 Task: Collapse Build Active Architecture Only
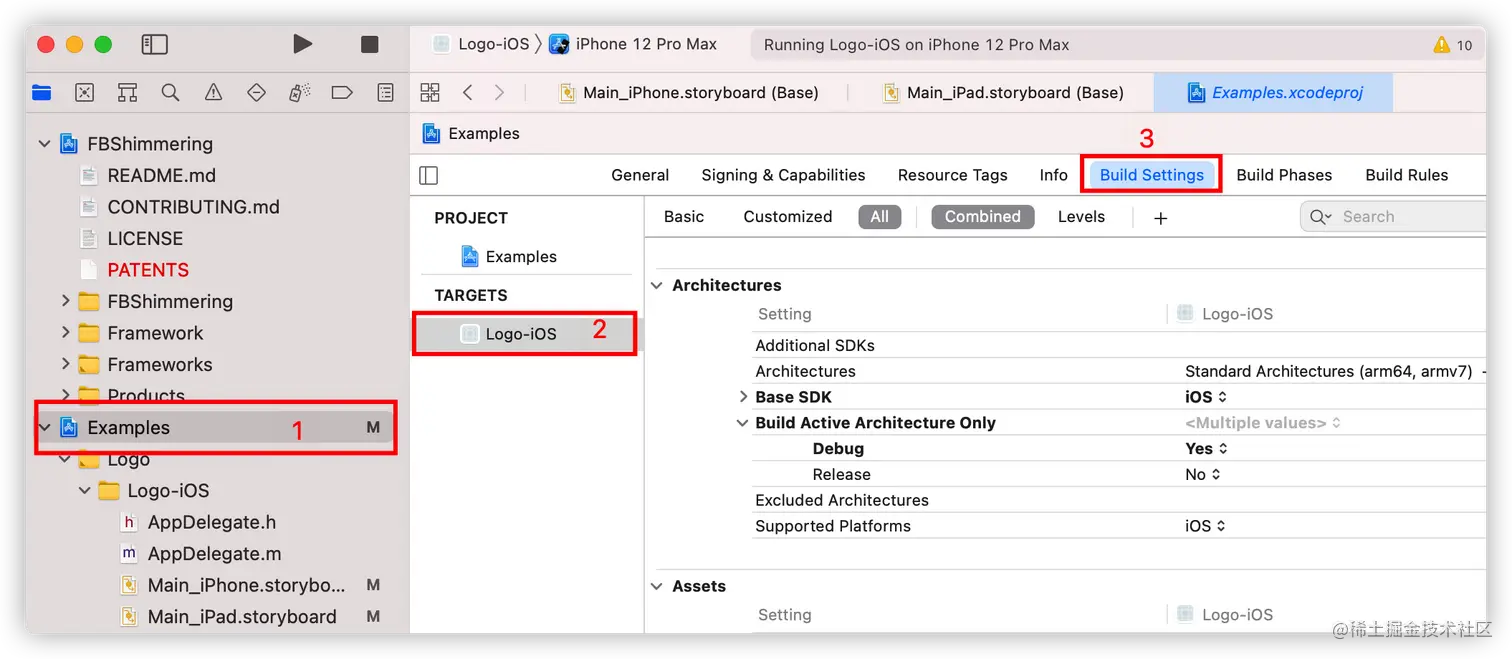pos(743,423)
